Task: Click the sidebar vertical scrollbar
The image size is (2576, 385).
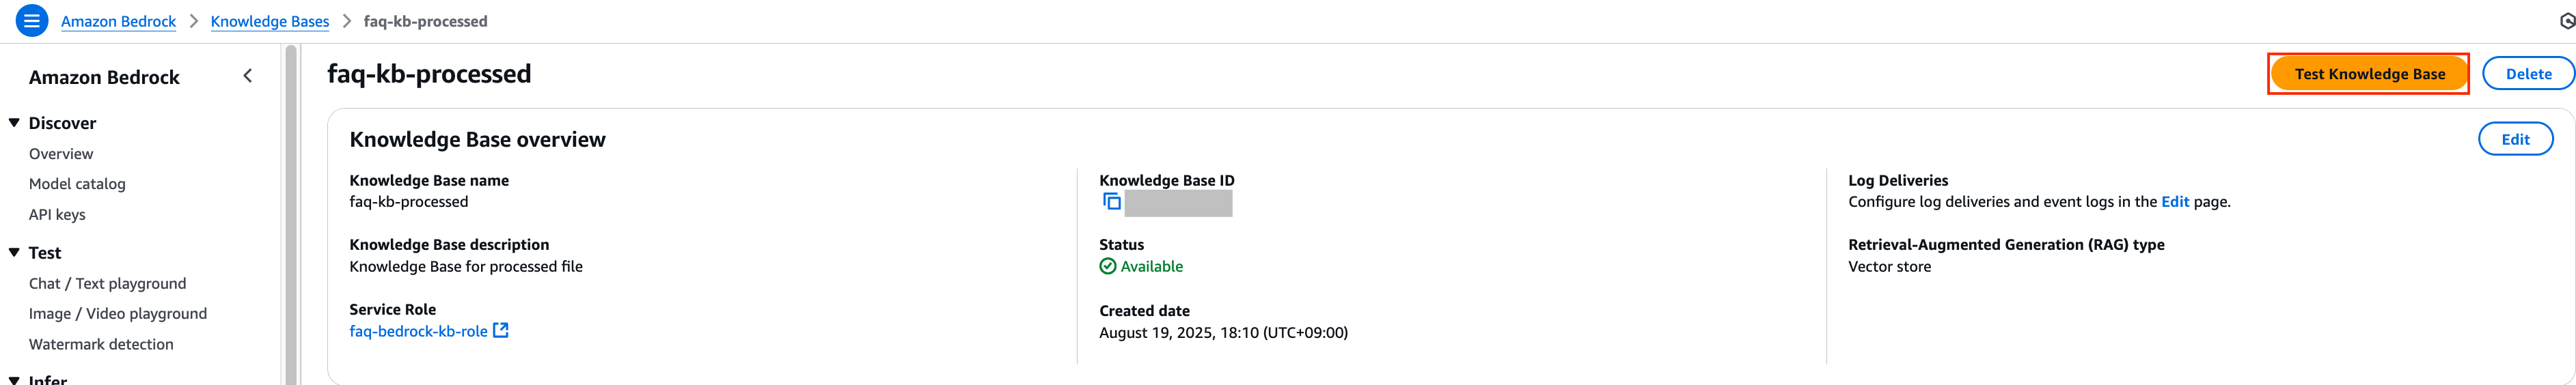Action: pos(291,215)
